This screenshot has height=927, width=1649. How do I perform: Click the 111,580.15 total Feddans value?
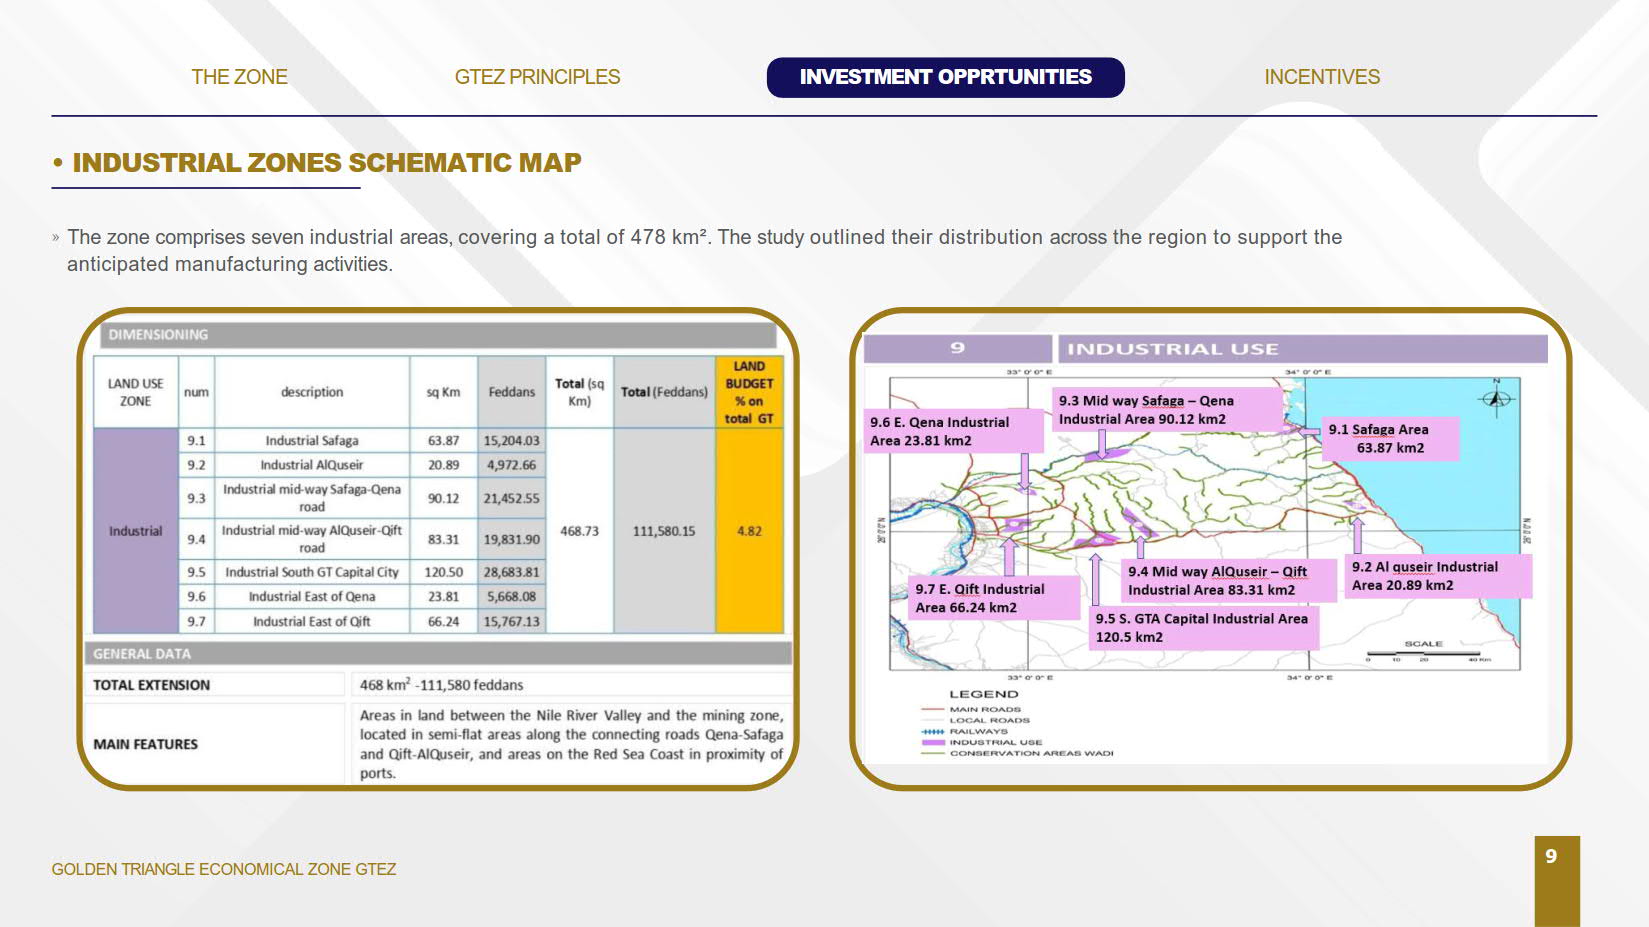664,531
